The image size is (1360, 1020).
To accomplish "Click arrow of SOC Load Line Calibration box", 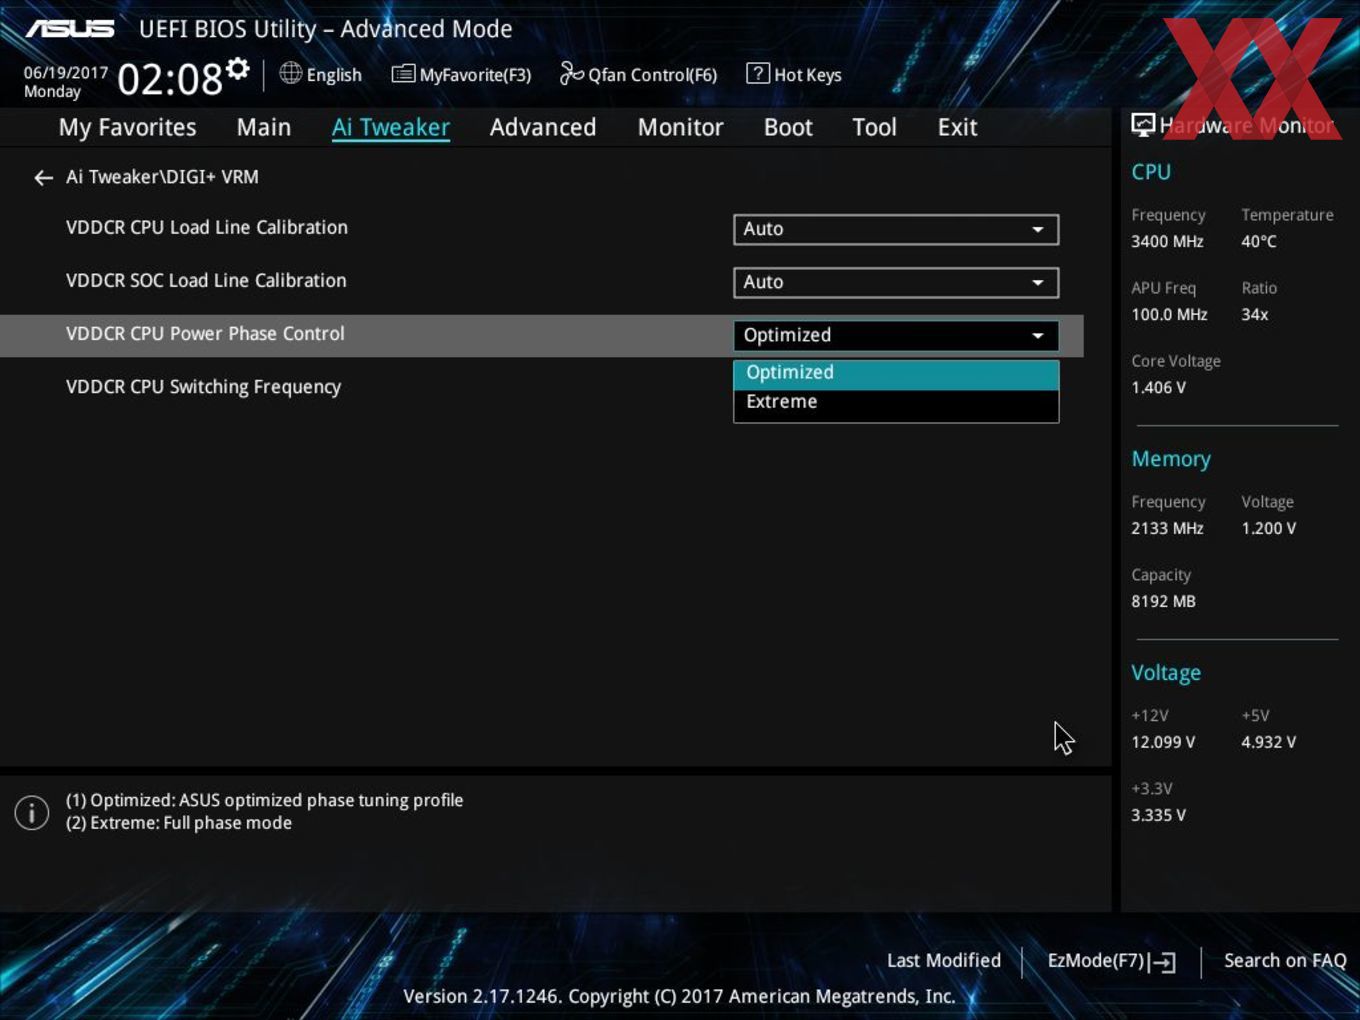I will click(1038, 282).
